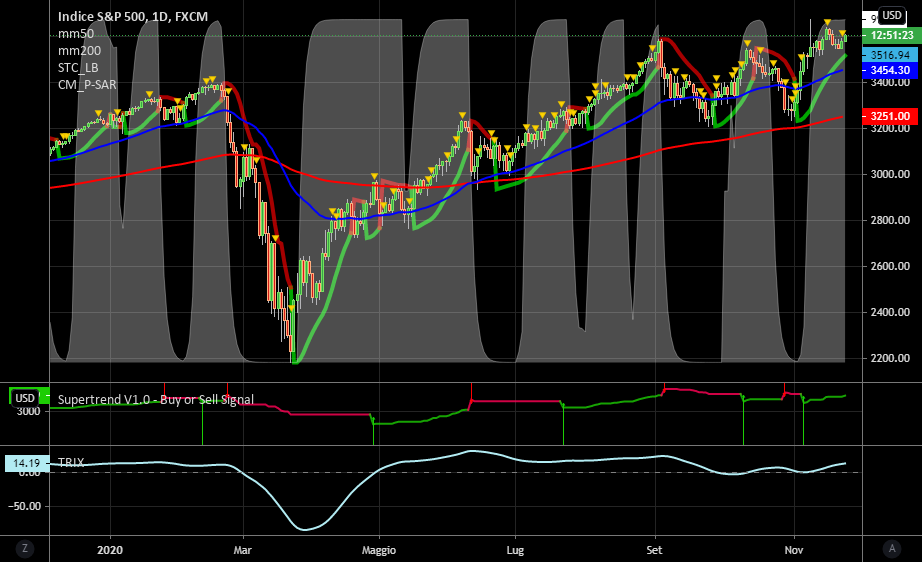Screen dimensions: 922x562
Task: Click the 3400.00 price axis label
Action: coord(890,82)
